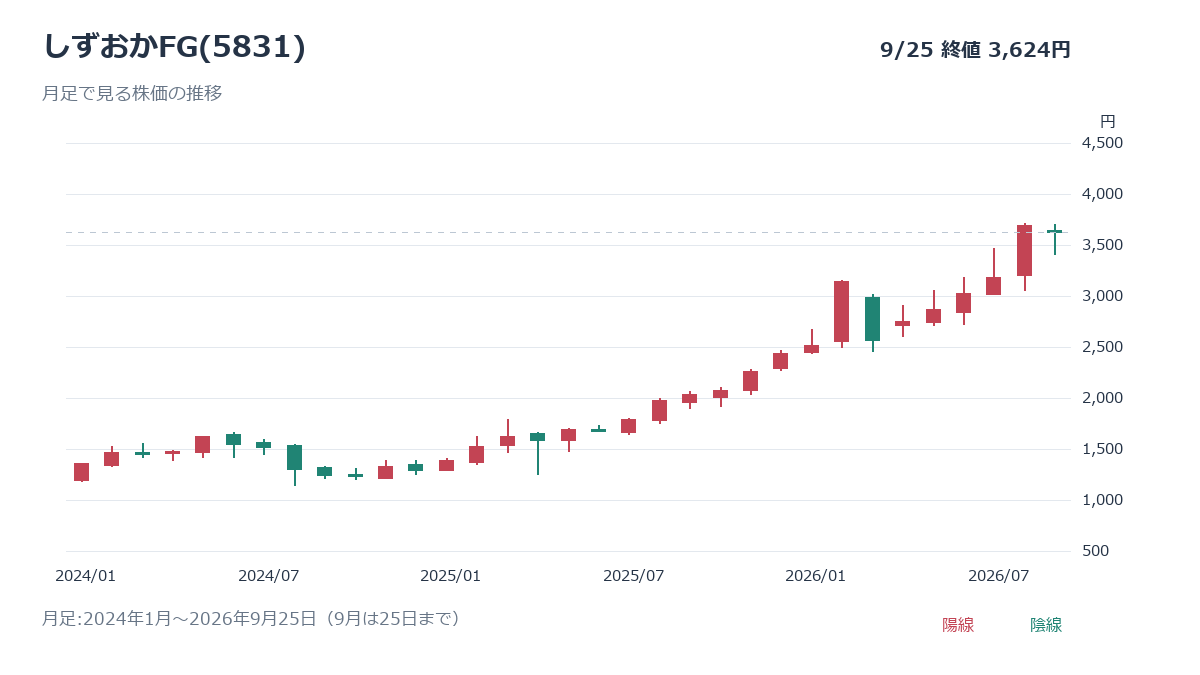Click the chart title しずおかFG(5831)
Screen dimensions: 1200x675
point(174,47)
